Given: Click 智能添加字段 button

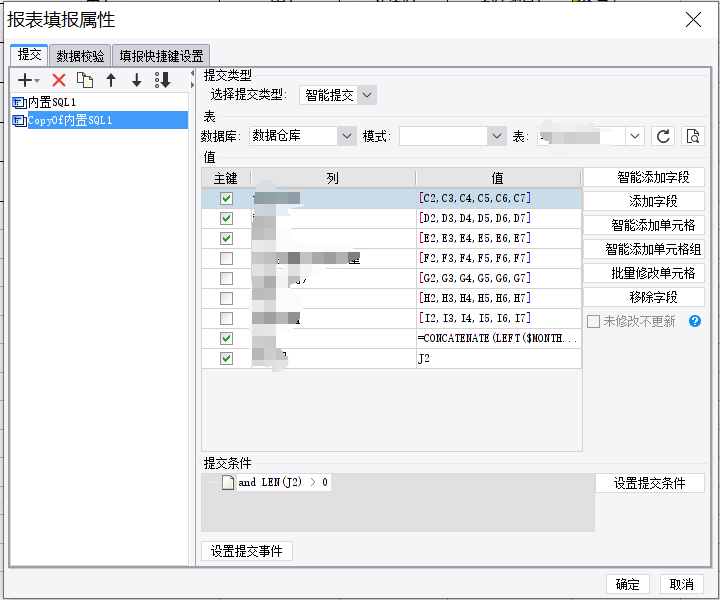Looking at the screenshot, I should tap(644, 177).
